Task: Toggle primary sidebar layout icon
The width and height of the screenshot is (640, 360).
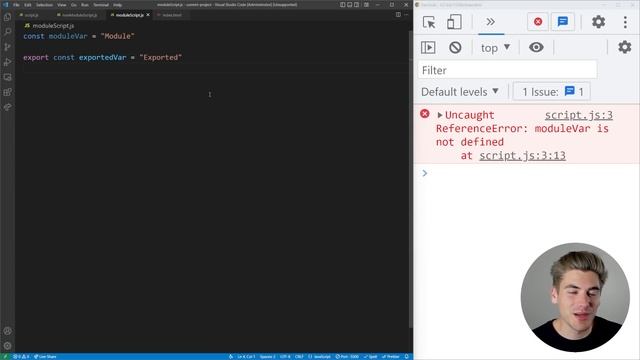Action: tap(342, 5)
